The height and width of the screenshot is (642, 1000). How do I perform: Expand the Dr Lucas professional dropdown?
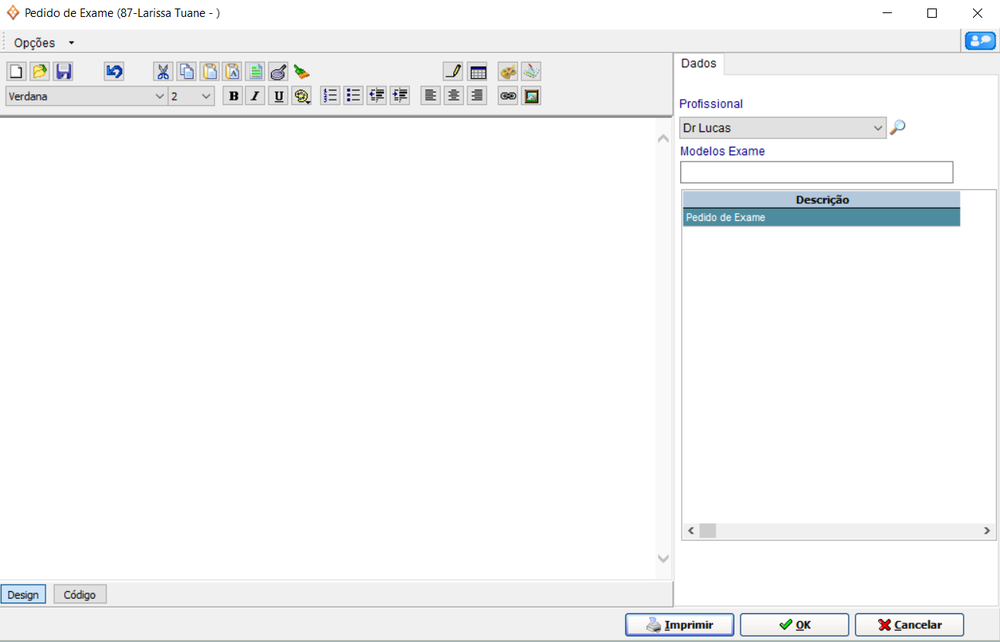pos(878,128)
